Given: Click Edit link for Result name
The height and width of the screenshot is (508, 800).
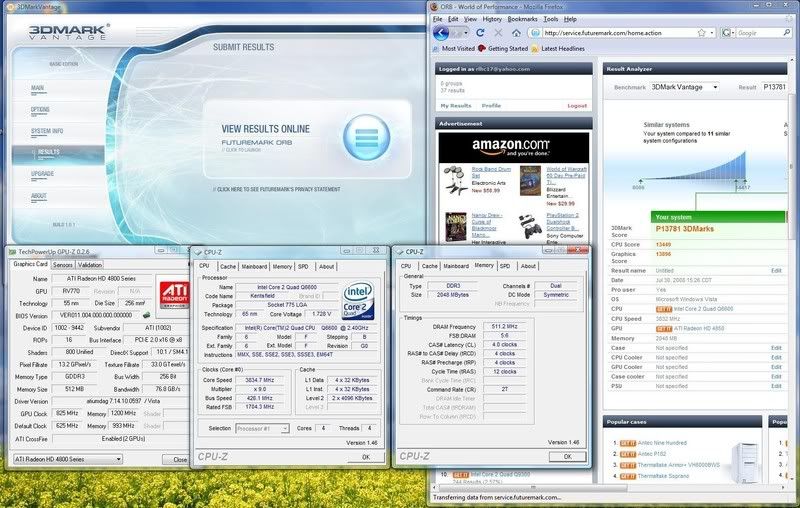Looking at the screenshot, I should click(x=776, y=270).
